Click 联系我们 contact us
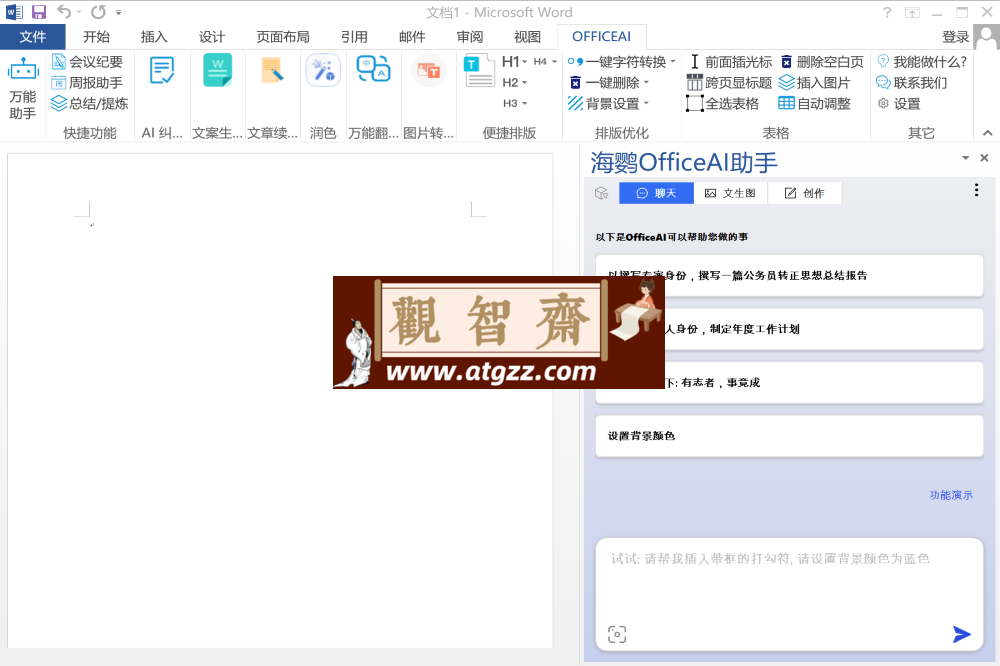1000x666 pixels. [911, 82]
